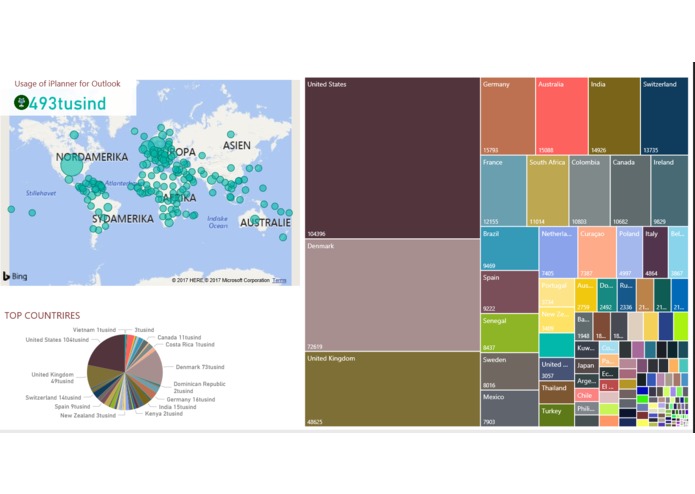Click the Bing logo on the map

pyautogui.click(x=15, y=276)
